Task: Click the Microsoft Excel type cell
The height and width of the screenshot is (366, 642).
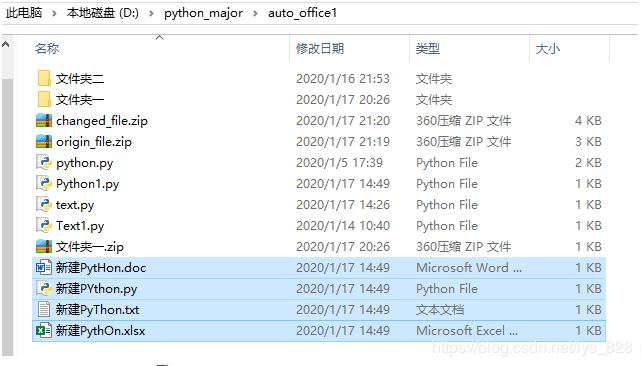Action: click(467, 331)
